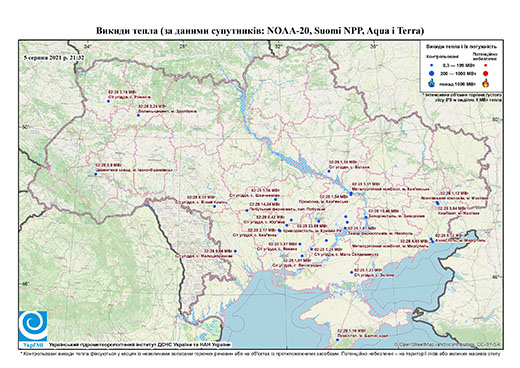Click the blue marker near Zdolbuniv
Image resolution: width=520 pixels, height=368 pixels.
[138, 115]
